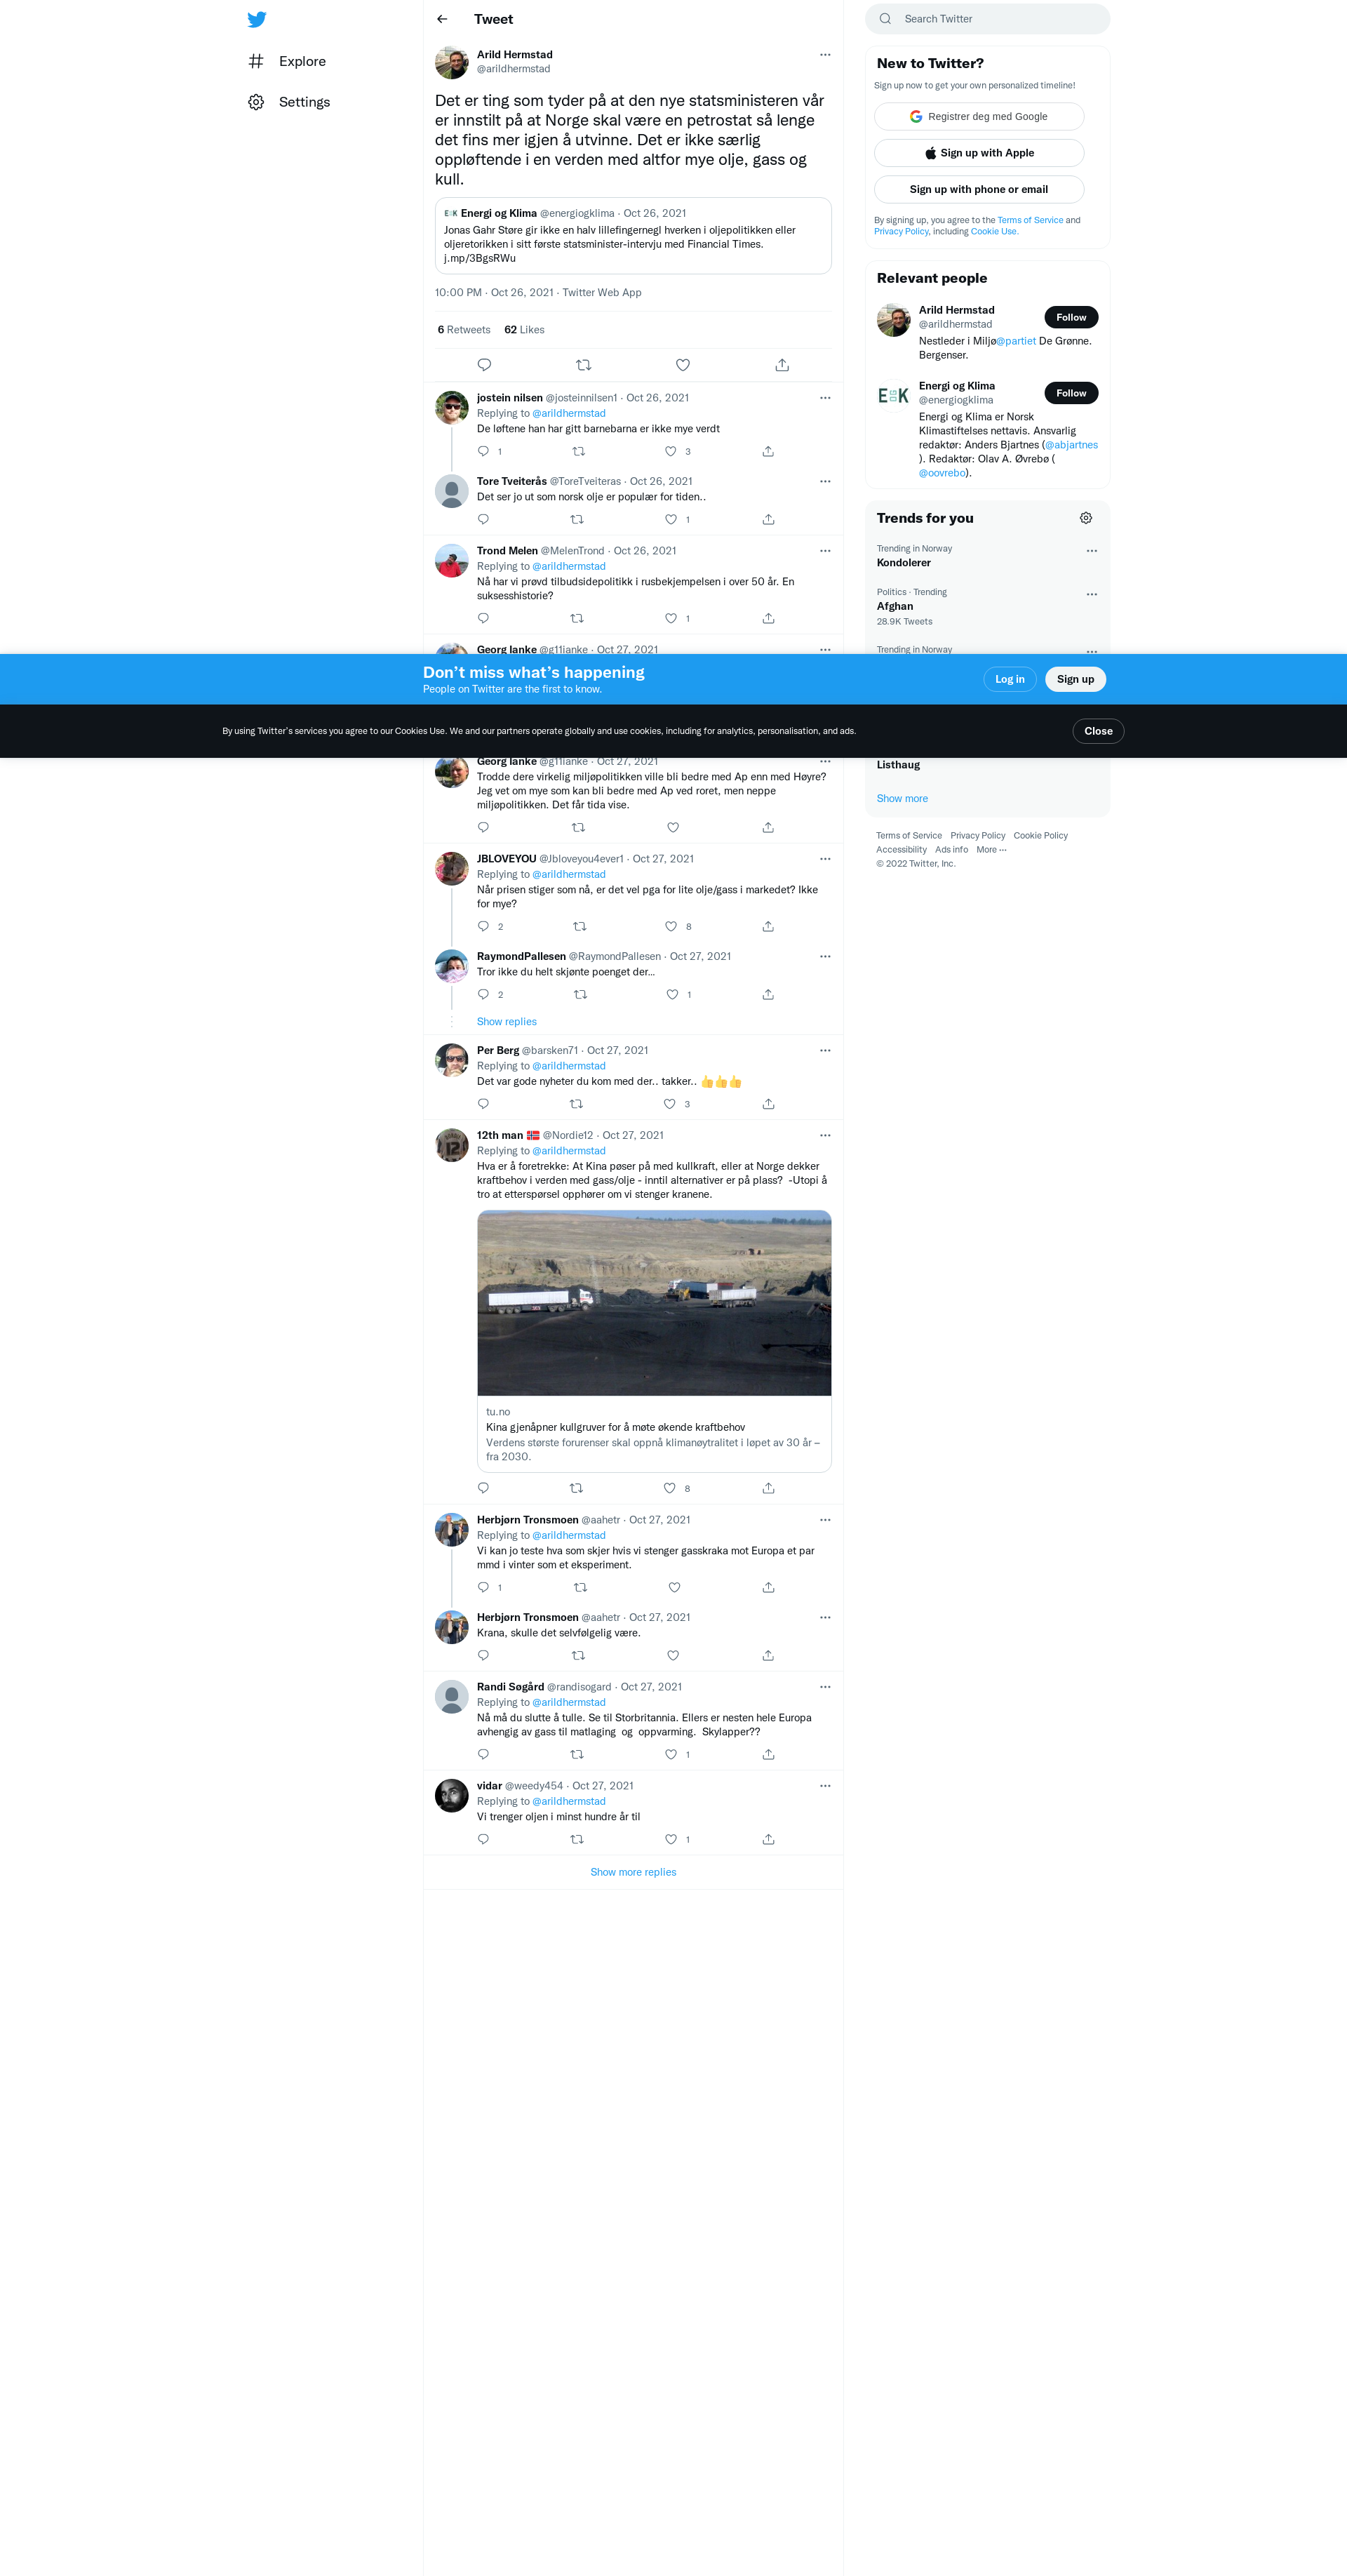Open more options on Arild Hermstad's tweet

pyautogui.click(x=825, y=55)
